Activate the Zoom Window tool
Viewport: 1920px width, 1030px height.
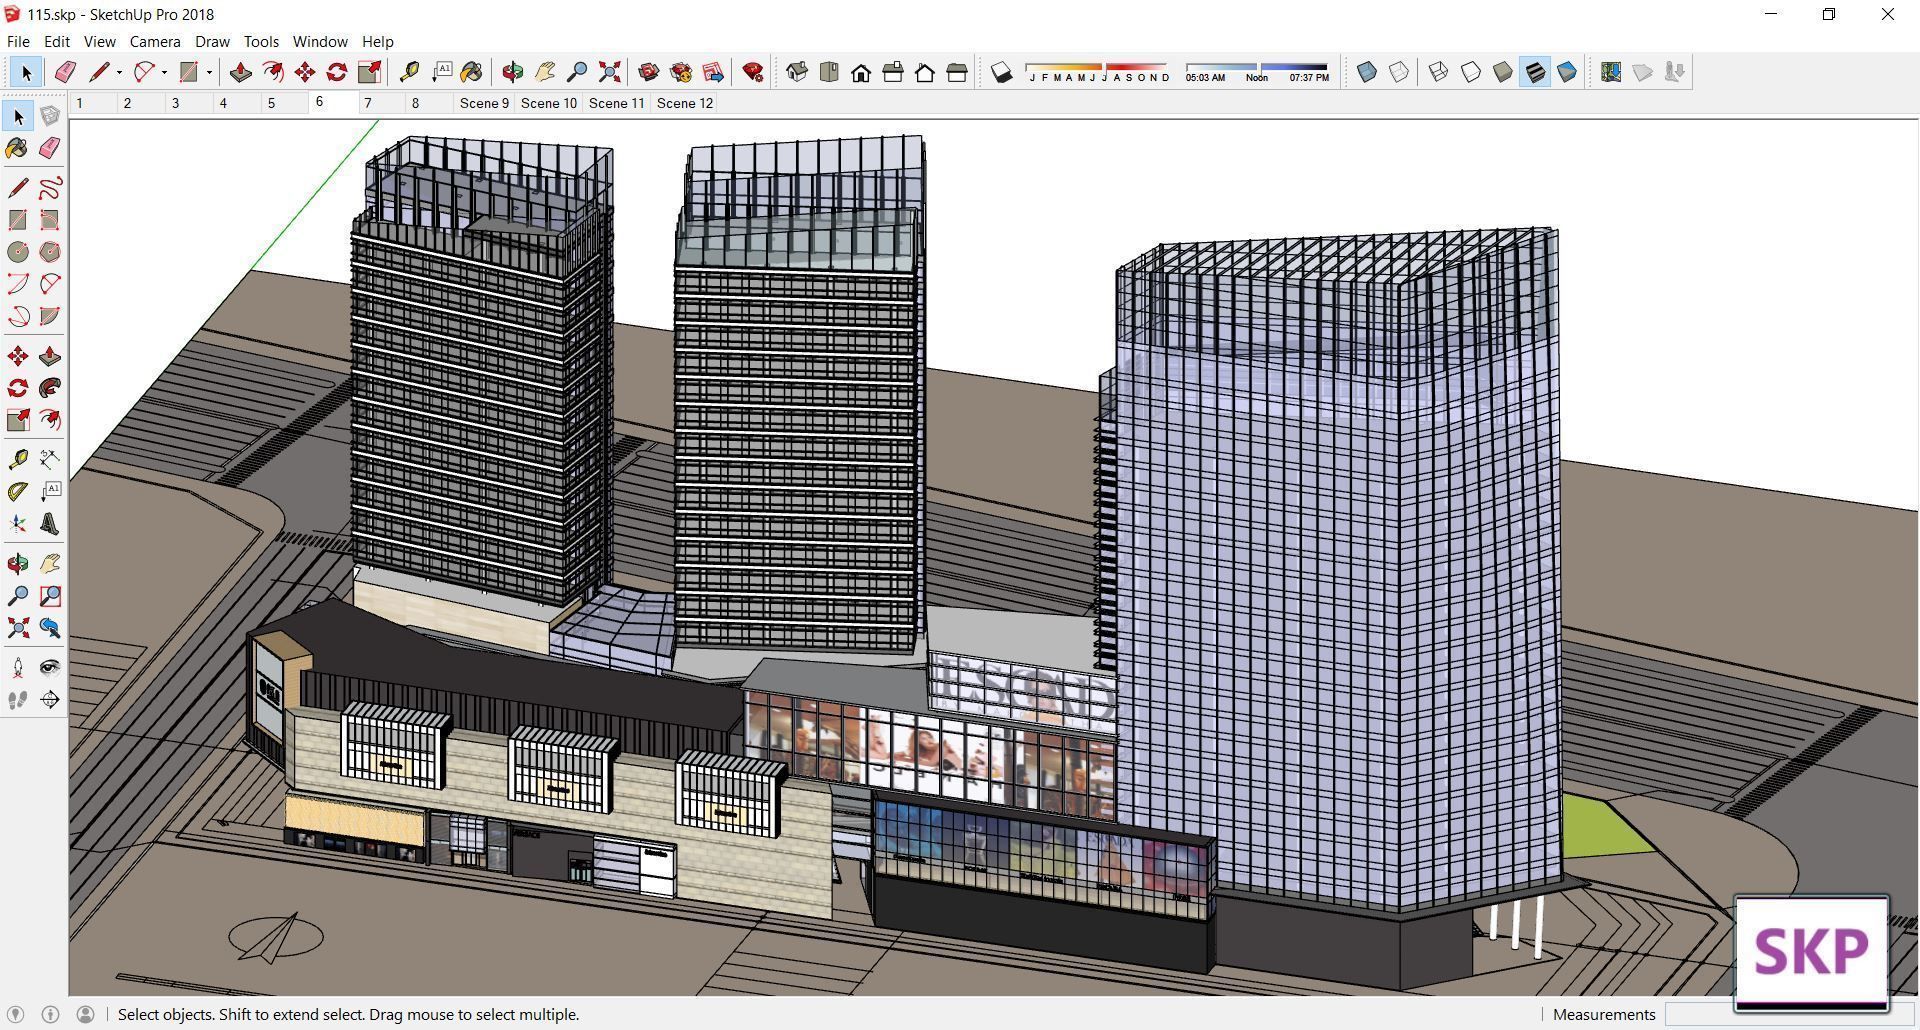pyautogui.click(x=50, y=596)
